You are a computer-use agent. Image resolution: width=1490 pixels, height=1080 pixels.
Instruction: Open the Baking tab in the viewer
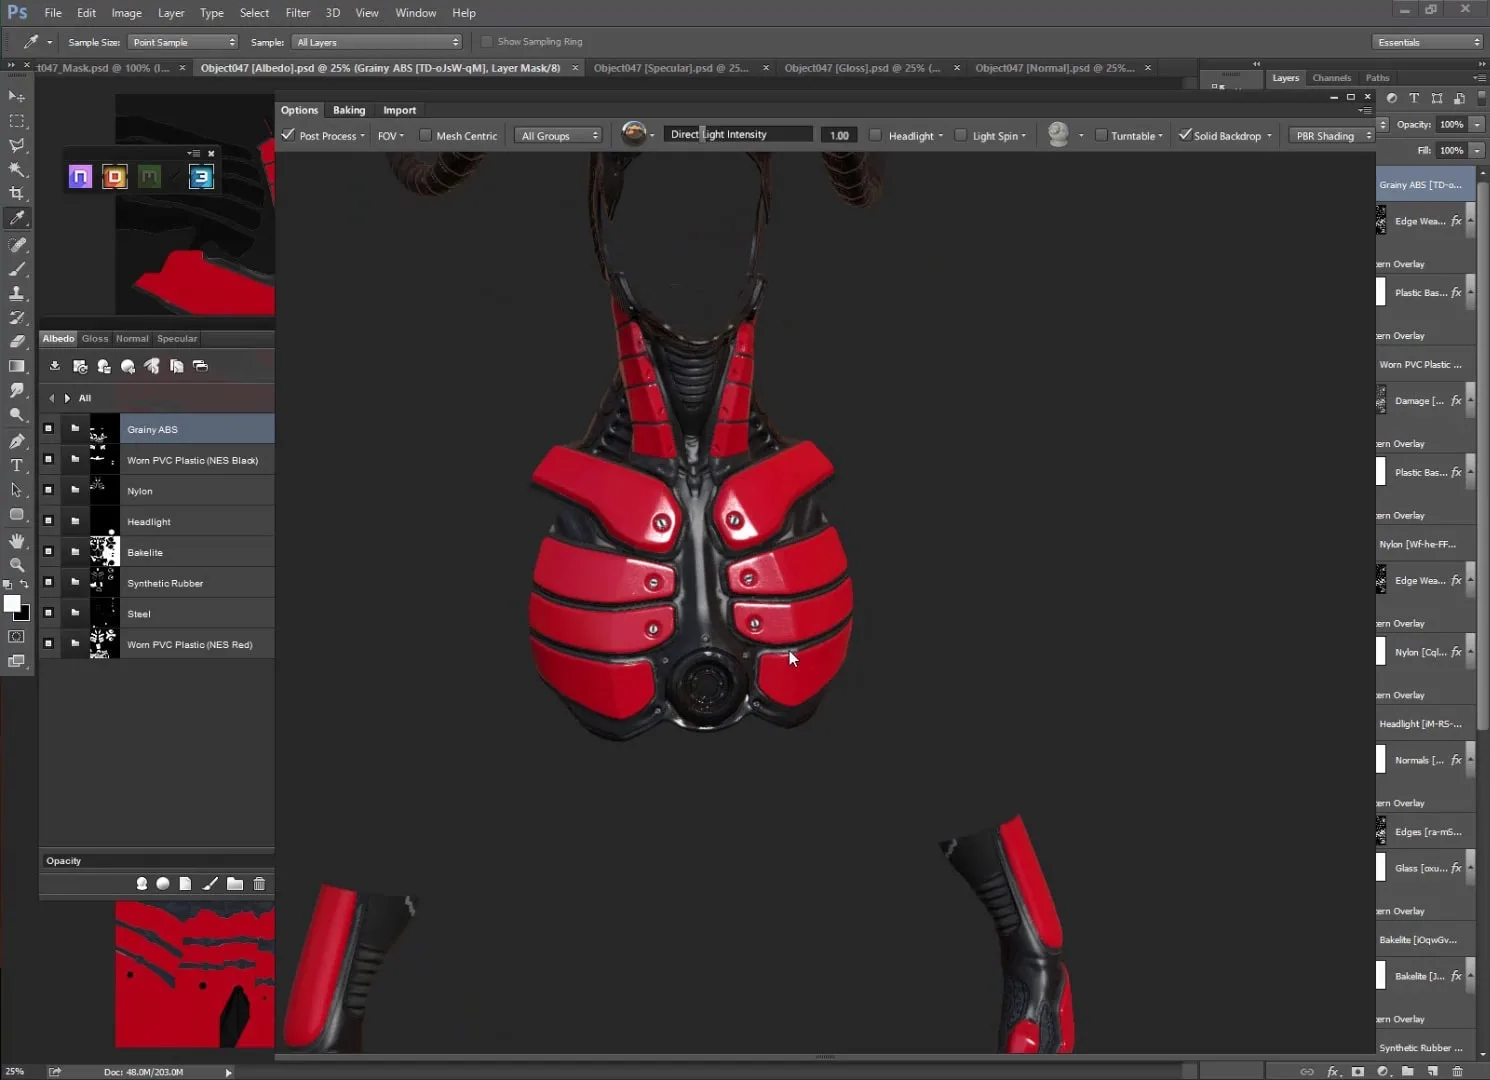coord(349,110)
